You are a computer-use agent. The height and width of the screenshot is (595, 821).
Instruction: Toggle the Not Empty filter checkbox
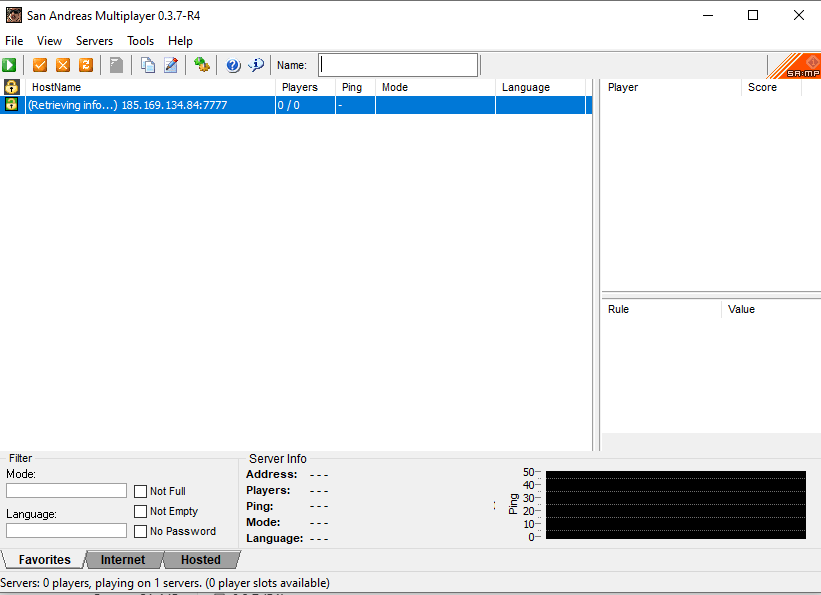(141, 511)
